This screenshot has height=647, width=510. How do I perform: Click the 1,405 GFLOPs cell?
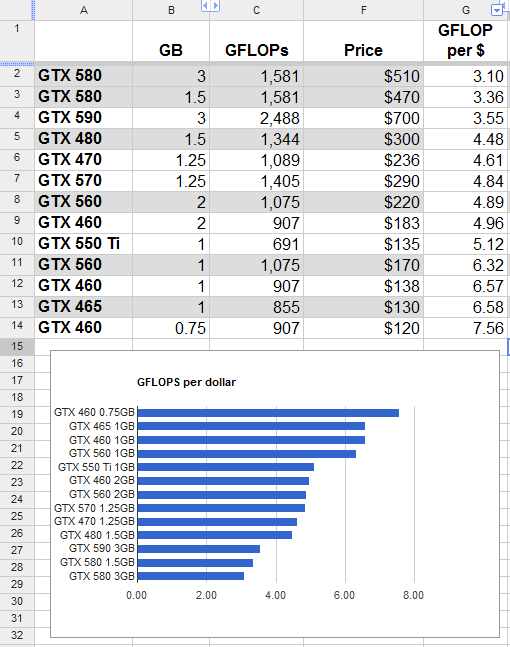point(256,181)
